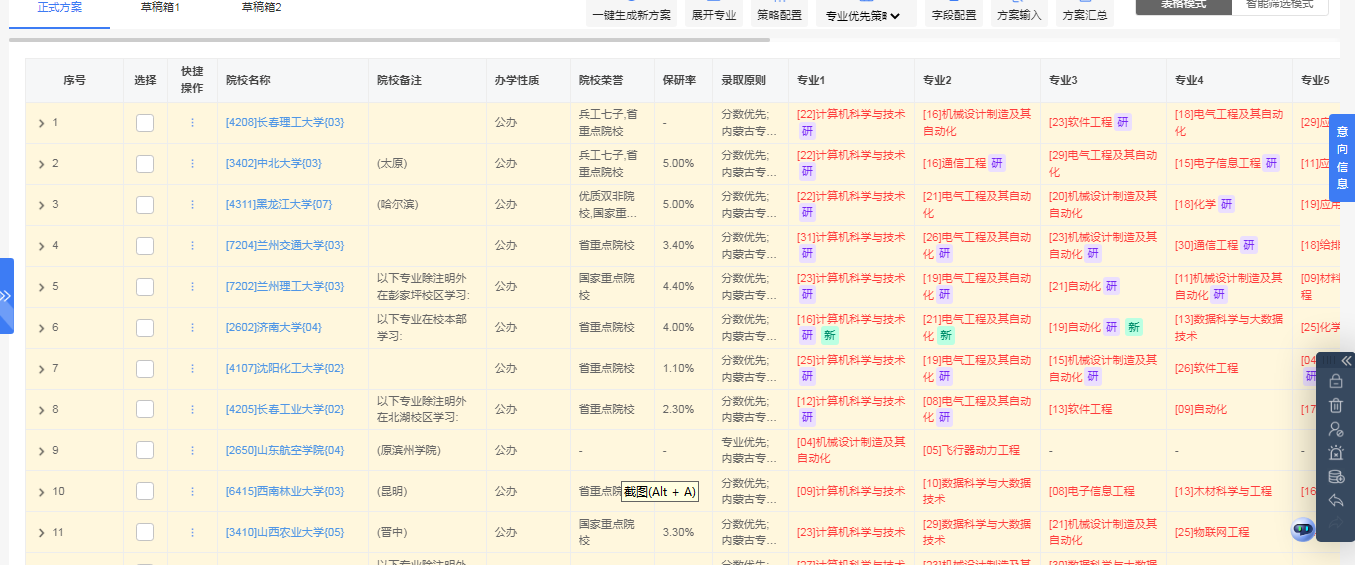This screenshot has height=565, width=1355.
Task: Click 方案汇总 button
Action: tap(1085, 14)
